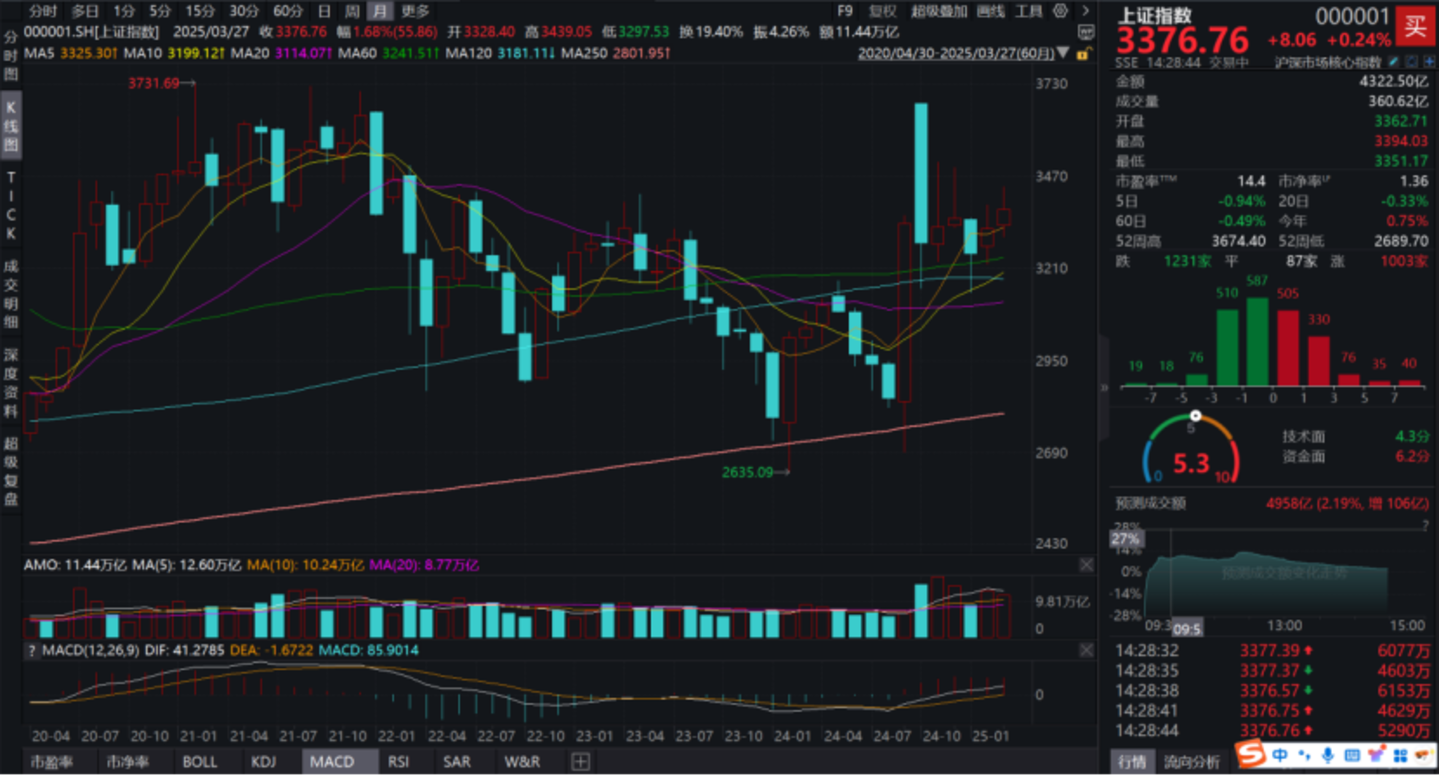Click the plus icon to add indicator
The height and width of the screenshot is (776, 1439).
point(579,762)
